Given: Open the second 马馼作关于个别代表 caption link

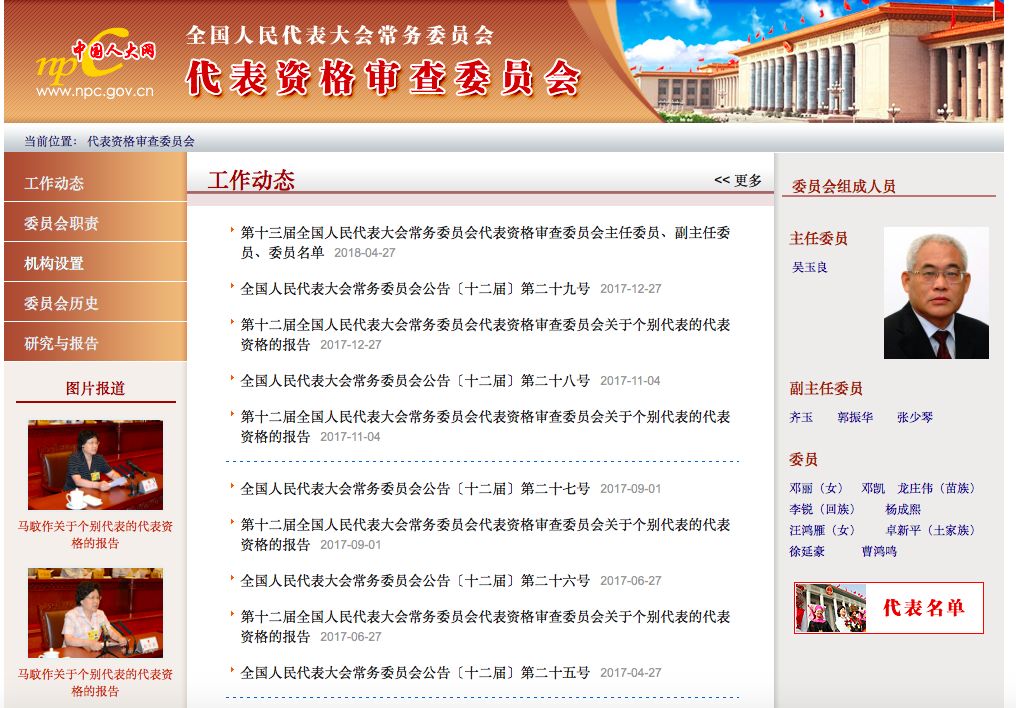Looking at the screenshot, I should coord(95,682).
